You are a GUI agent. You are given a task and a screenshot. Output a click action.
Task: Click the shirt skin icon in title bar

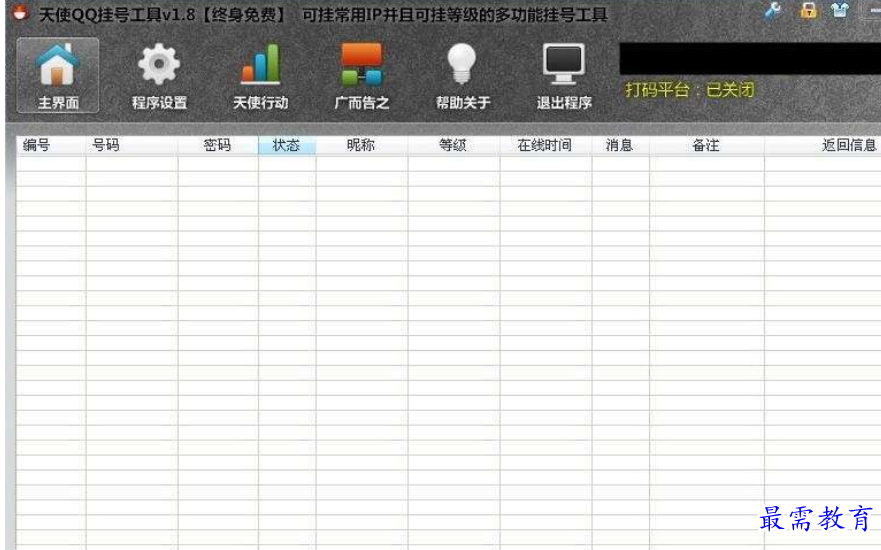pyautogui.click(x=840, y=10)
